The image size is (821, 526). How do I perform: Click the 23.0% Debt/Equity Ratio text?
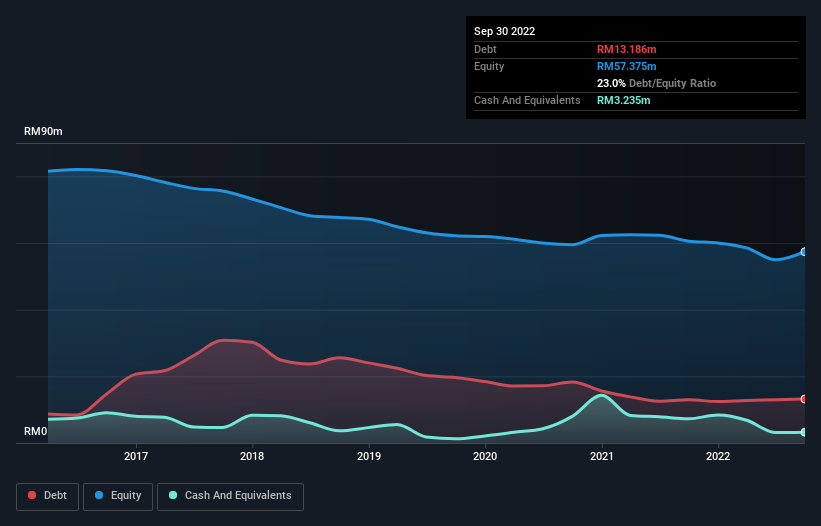point(656,83)
